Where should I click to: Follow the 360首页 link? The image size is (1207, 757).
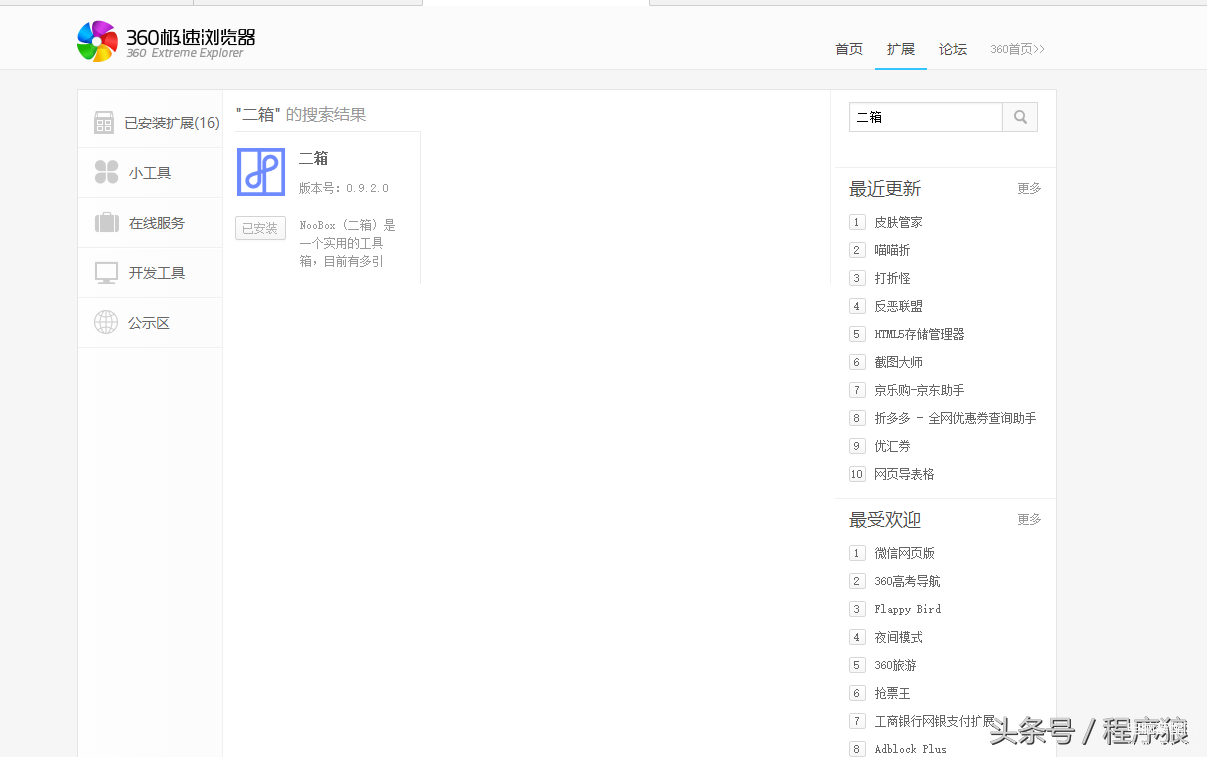pyautogui.click(x=1017, y=49)
